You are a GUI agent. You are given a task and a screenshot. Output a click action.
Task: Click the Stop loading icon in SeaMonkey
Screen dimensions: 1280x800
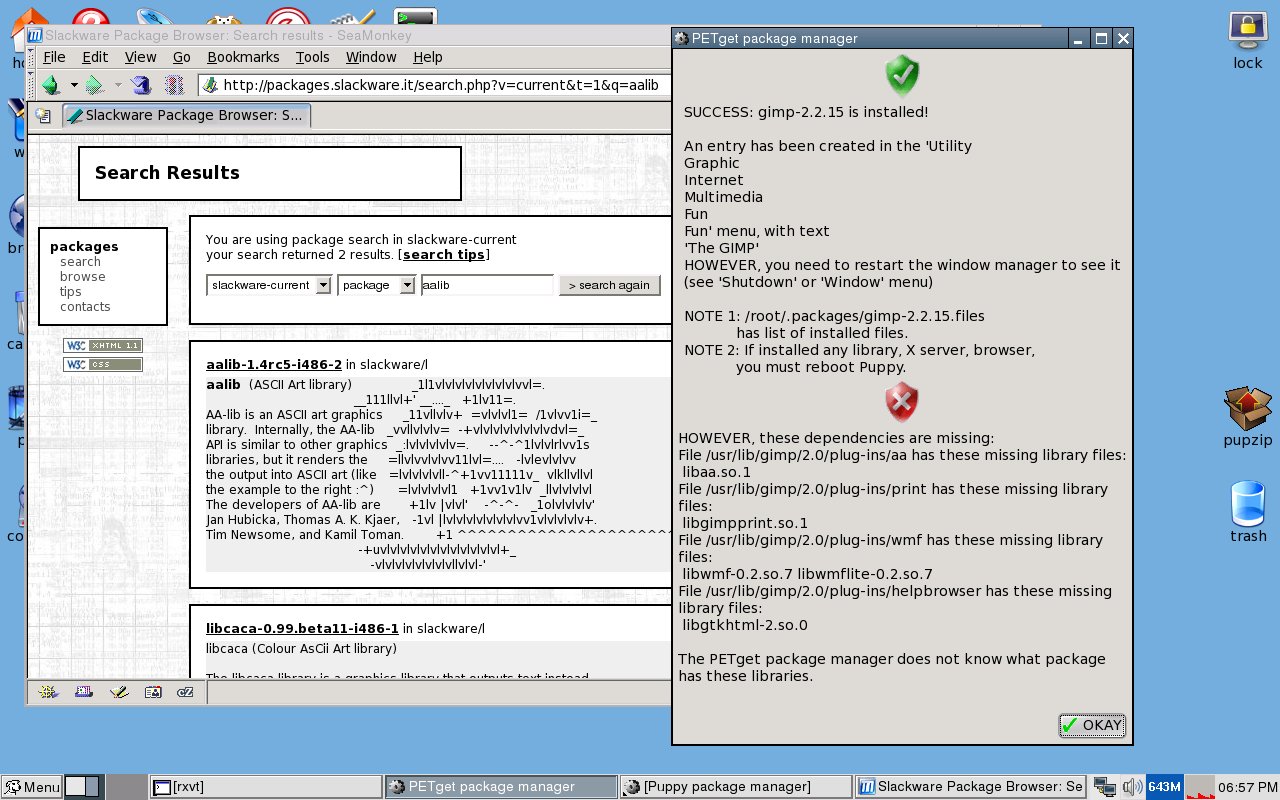click(x=174, y=85)
